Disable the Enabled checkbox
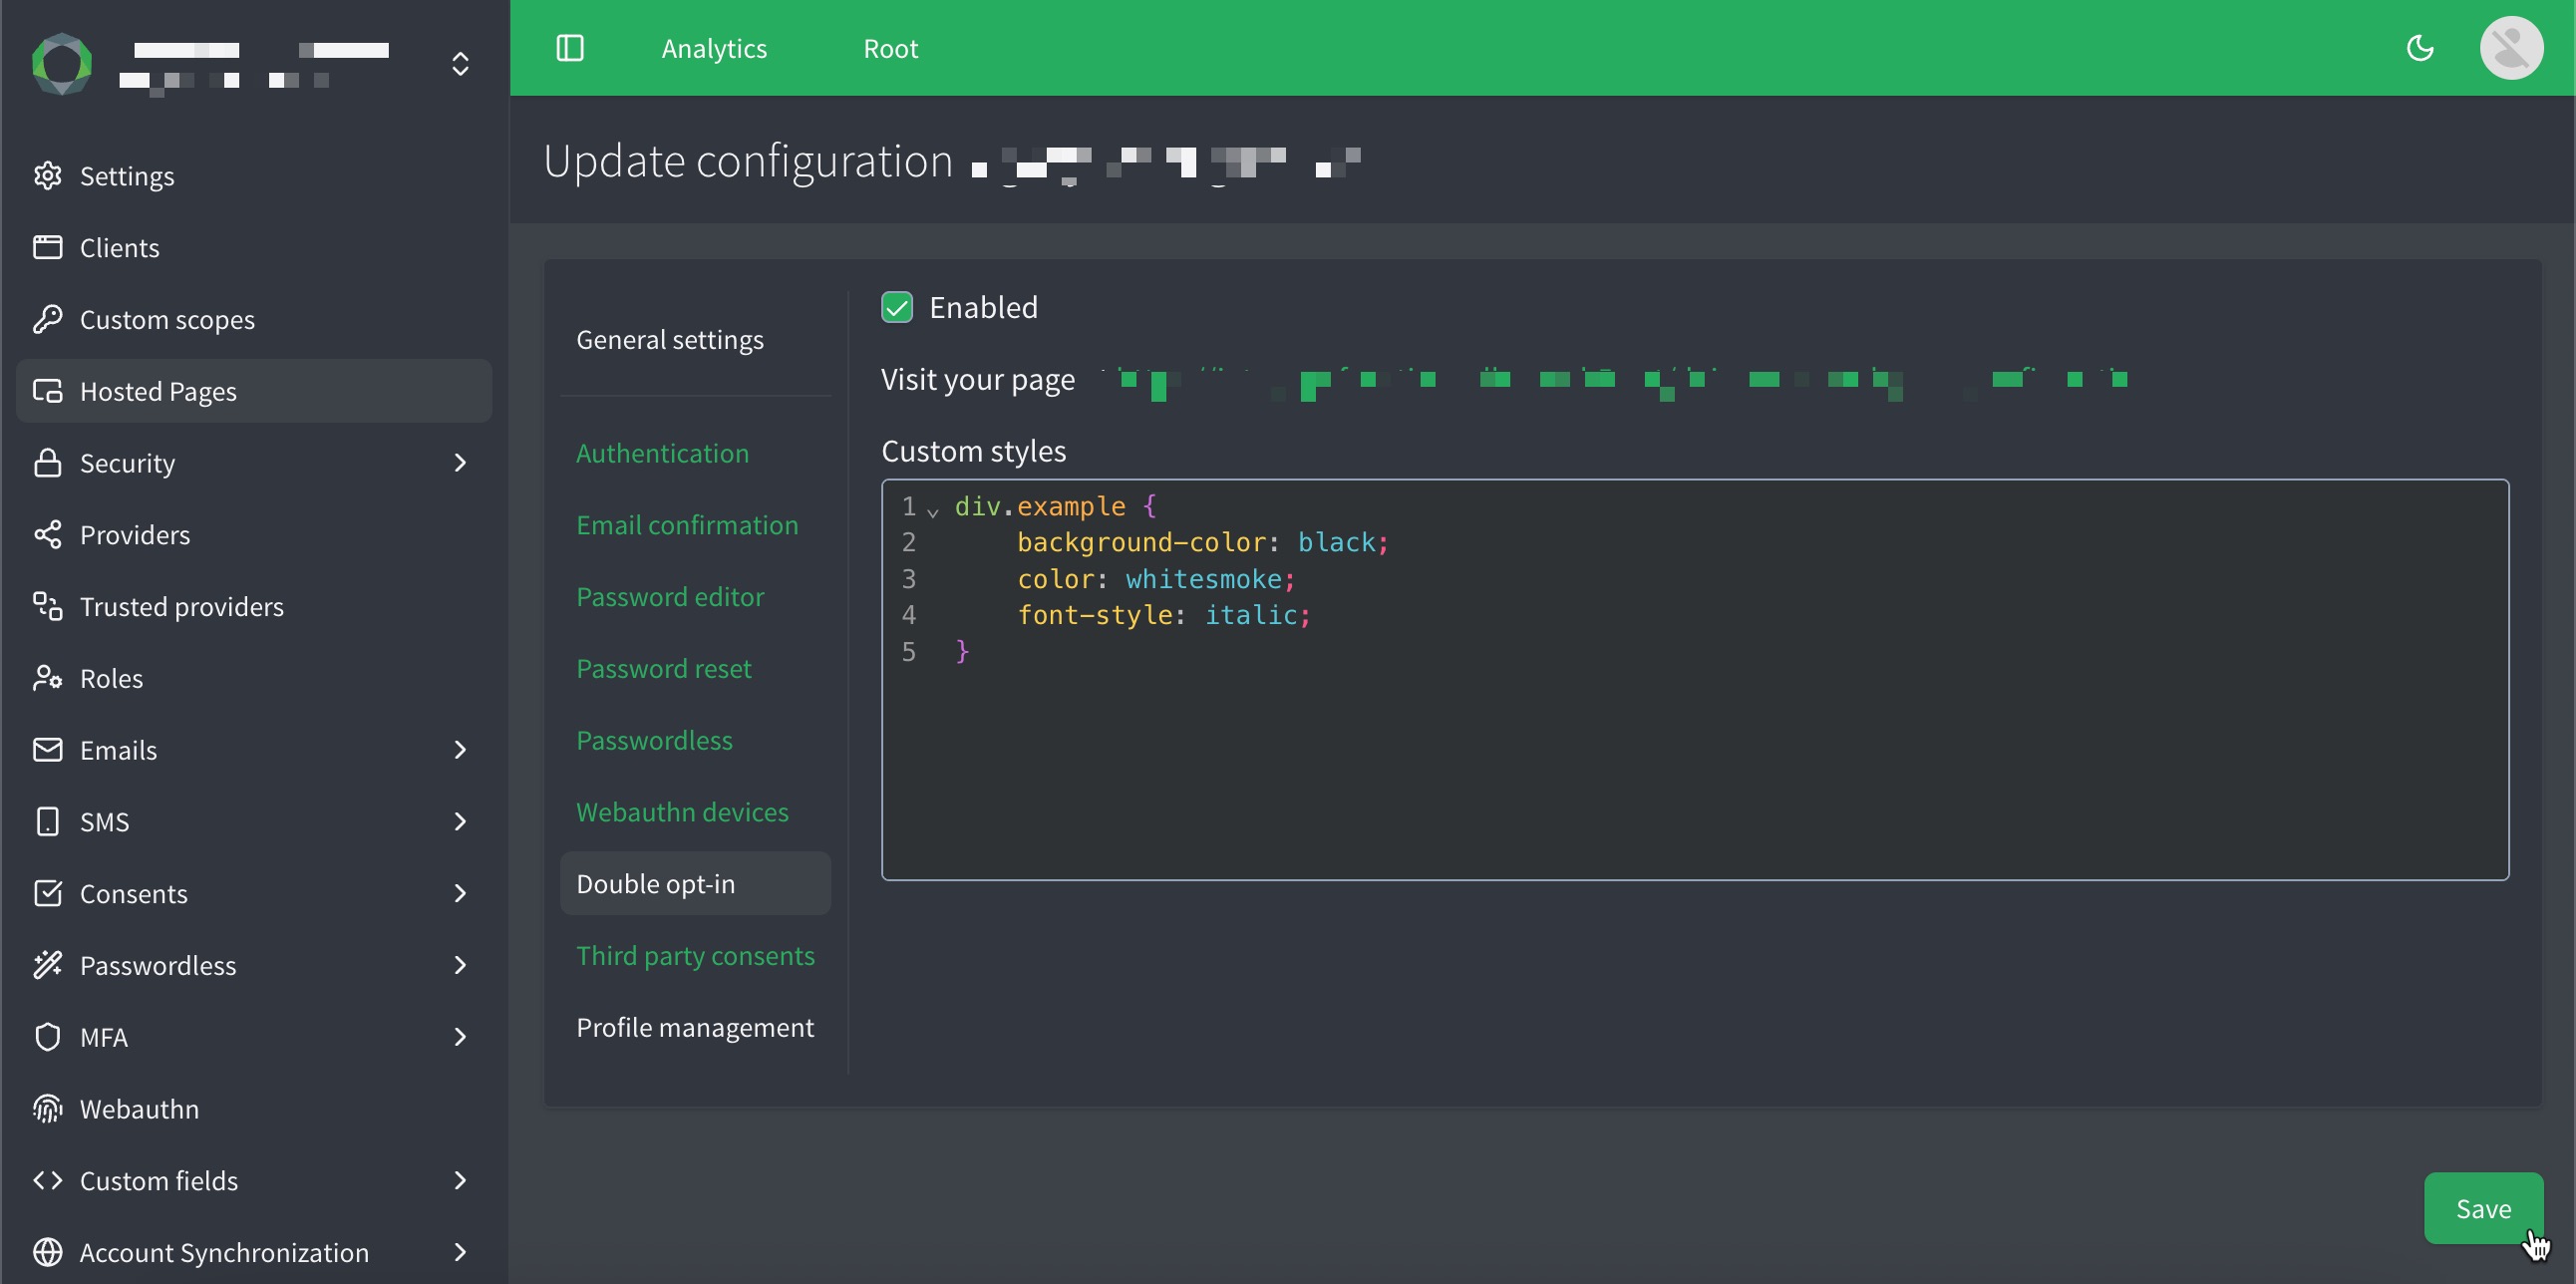Screen dimensions: 2576x1284 click(x=897, y=307)
